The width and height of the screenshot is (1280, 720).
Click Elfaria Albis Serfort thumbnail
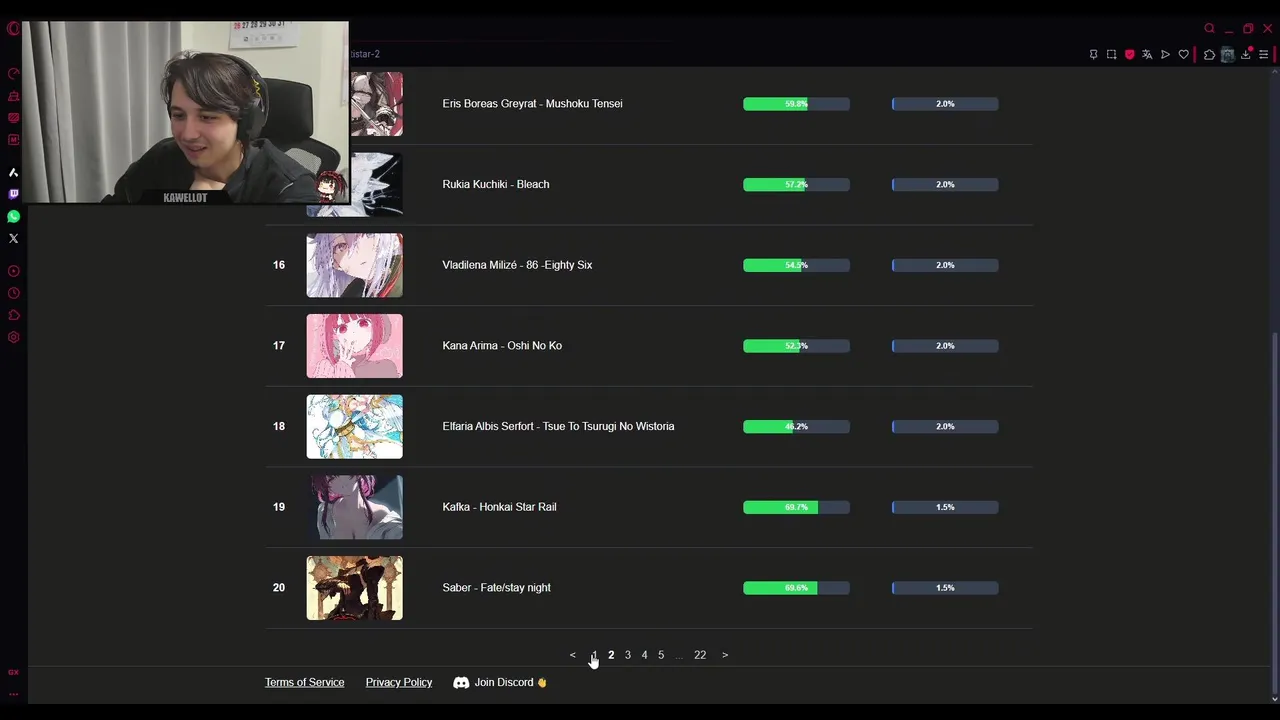tap(355, 427)
